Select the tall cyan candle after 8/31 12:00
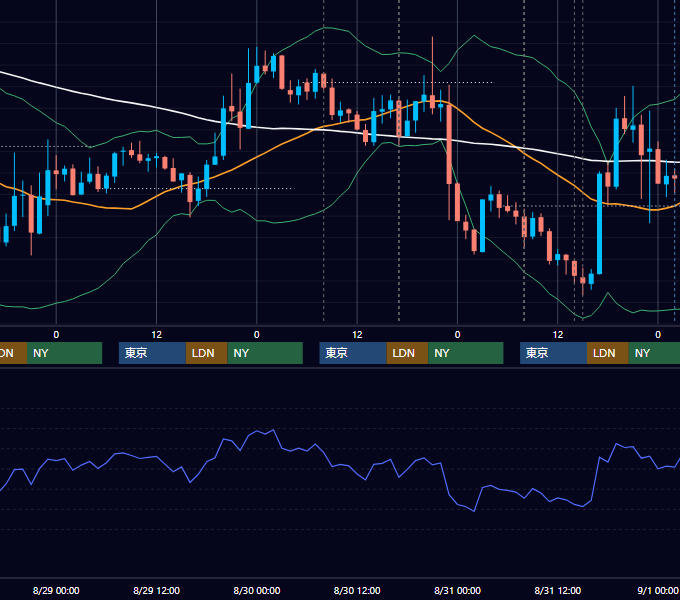This screenshot has height=600, width=680. click(599, 223)
